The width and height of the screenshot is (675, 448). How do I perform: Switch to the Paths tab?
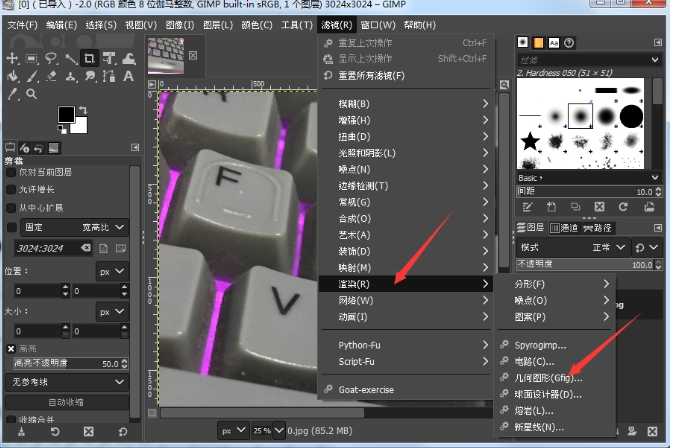(x=598, y=228)
